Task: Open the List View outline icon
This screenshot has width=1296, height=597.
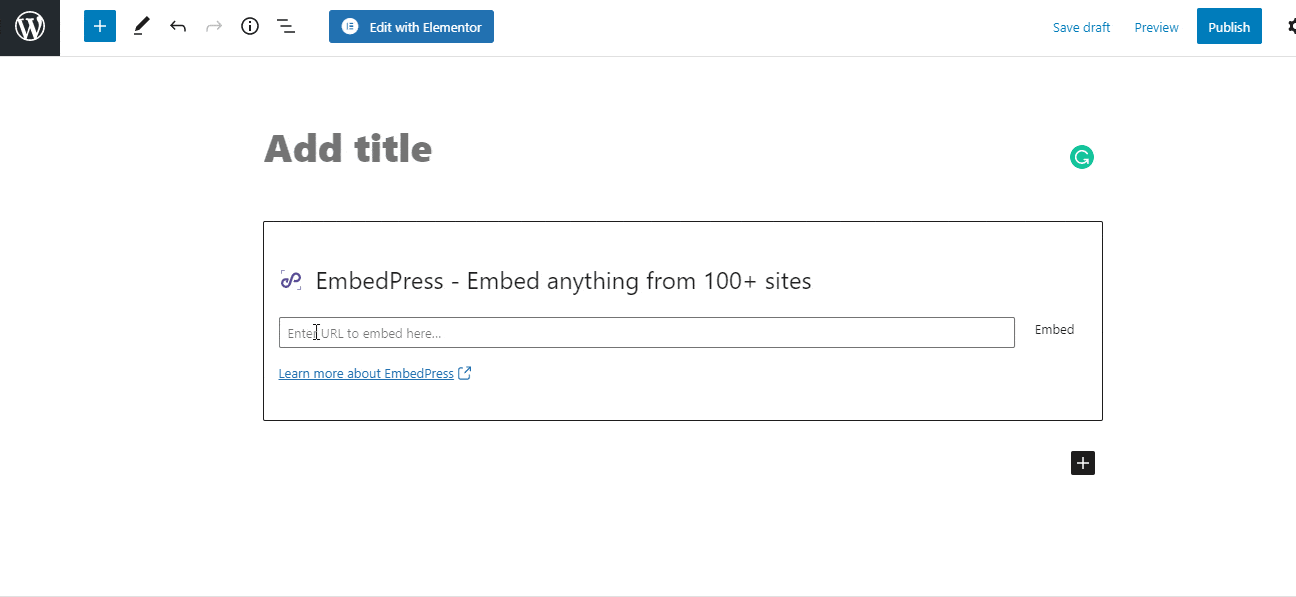Action: click(286, 27)
